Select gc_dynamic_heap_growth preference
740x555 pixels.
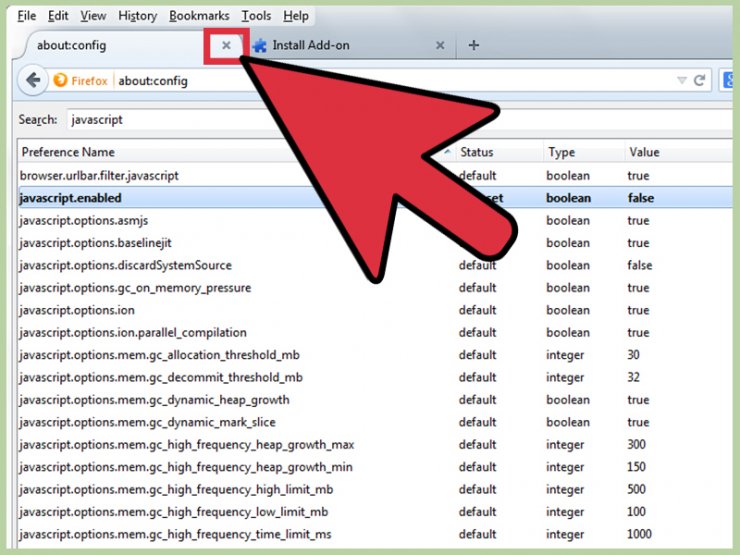point(375,400)
